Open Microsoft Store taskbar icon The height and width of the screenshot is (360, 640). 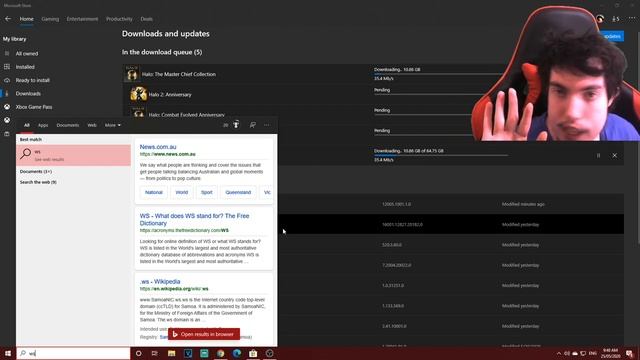coord(253,353)
